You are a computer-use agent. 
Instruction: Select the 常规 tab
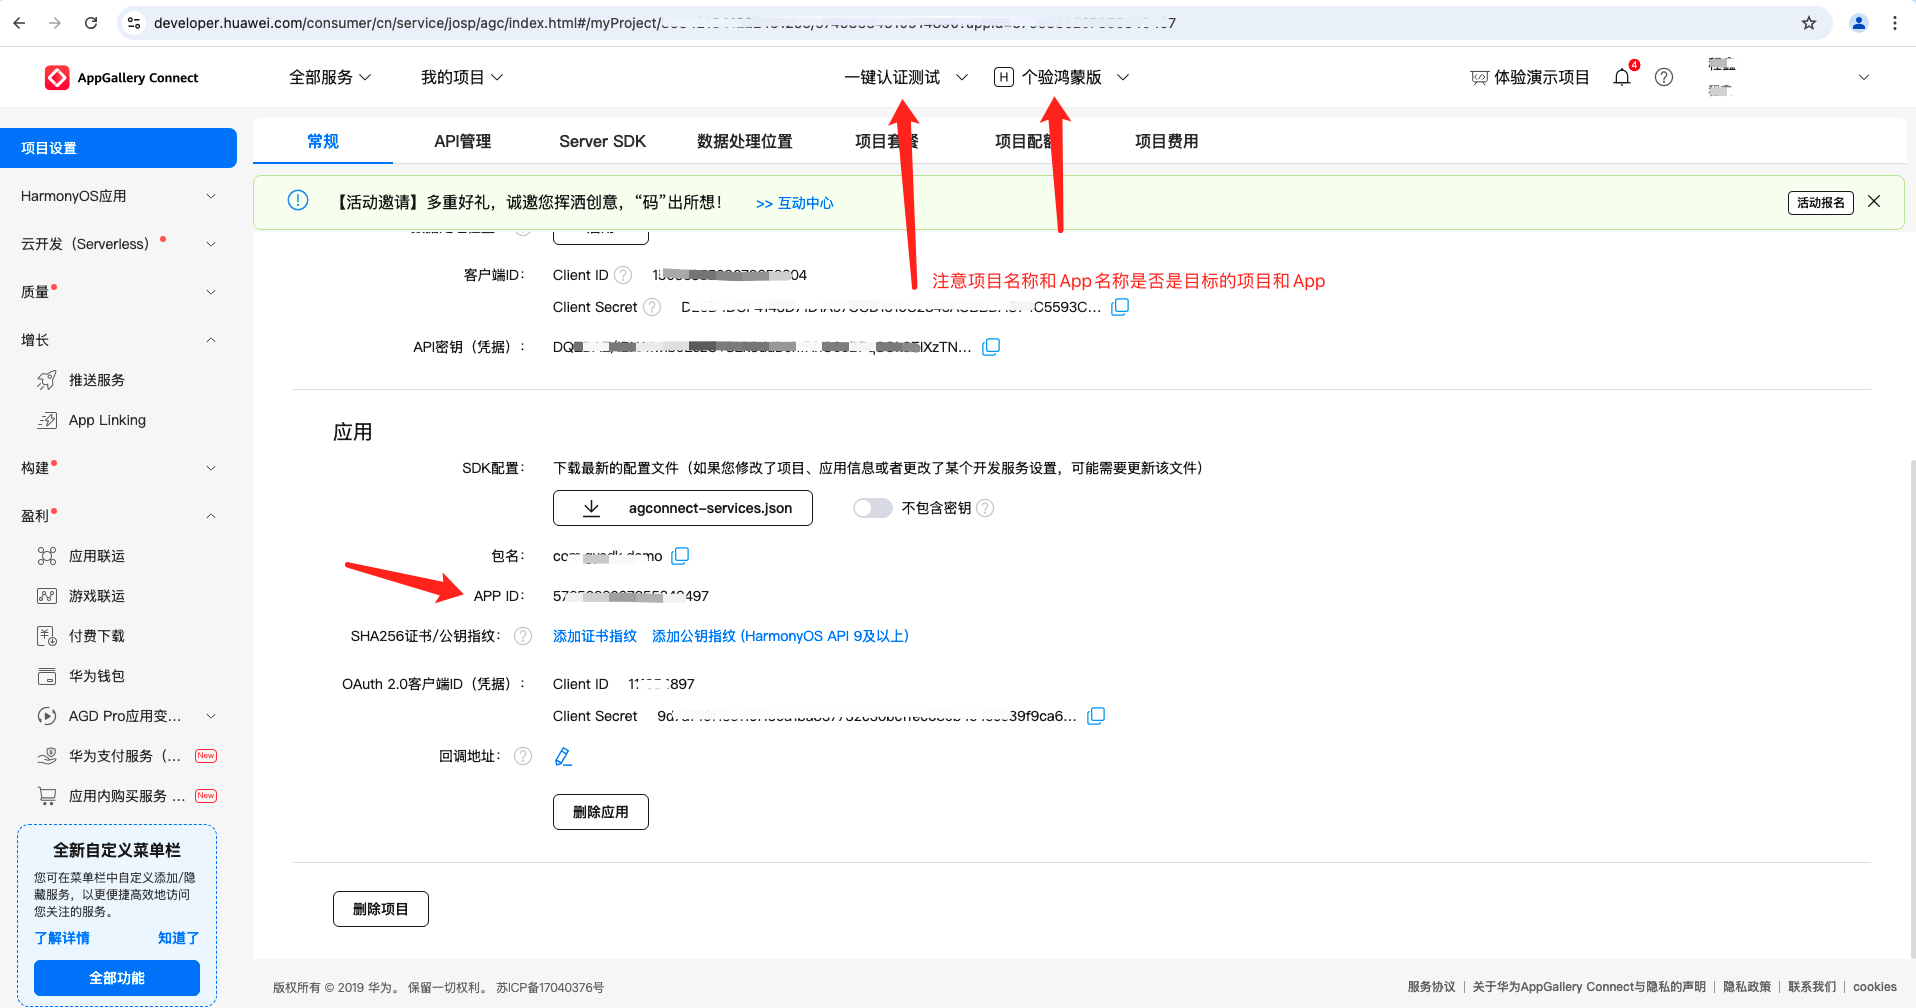[323, 141]
